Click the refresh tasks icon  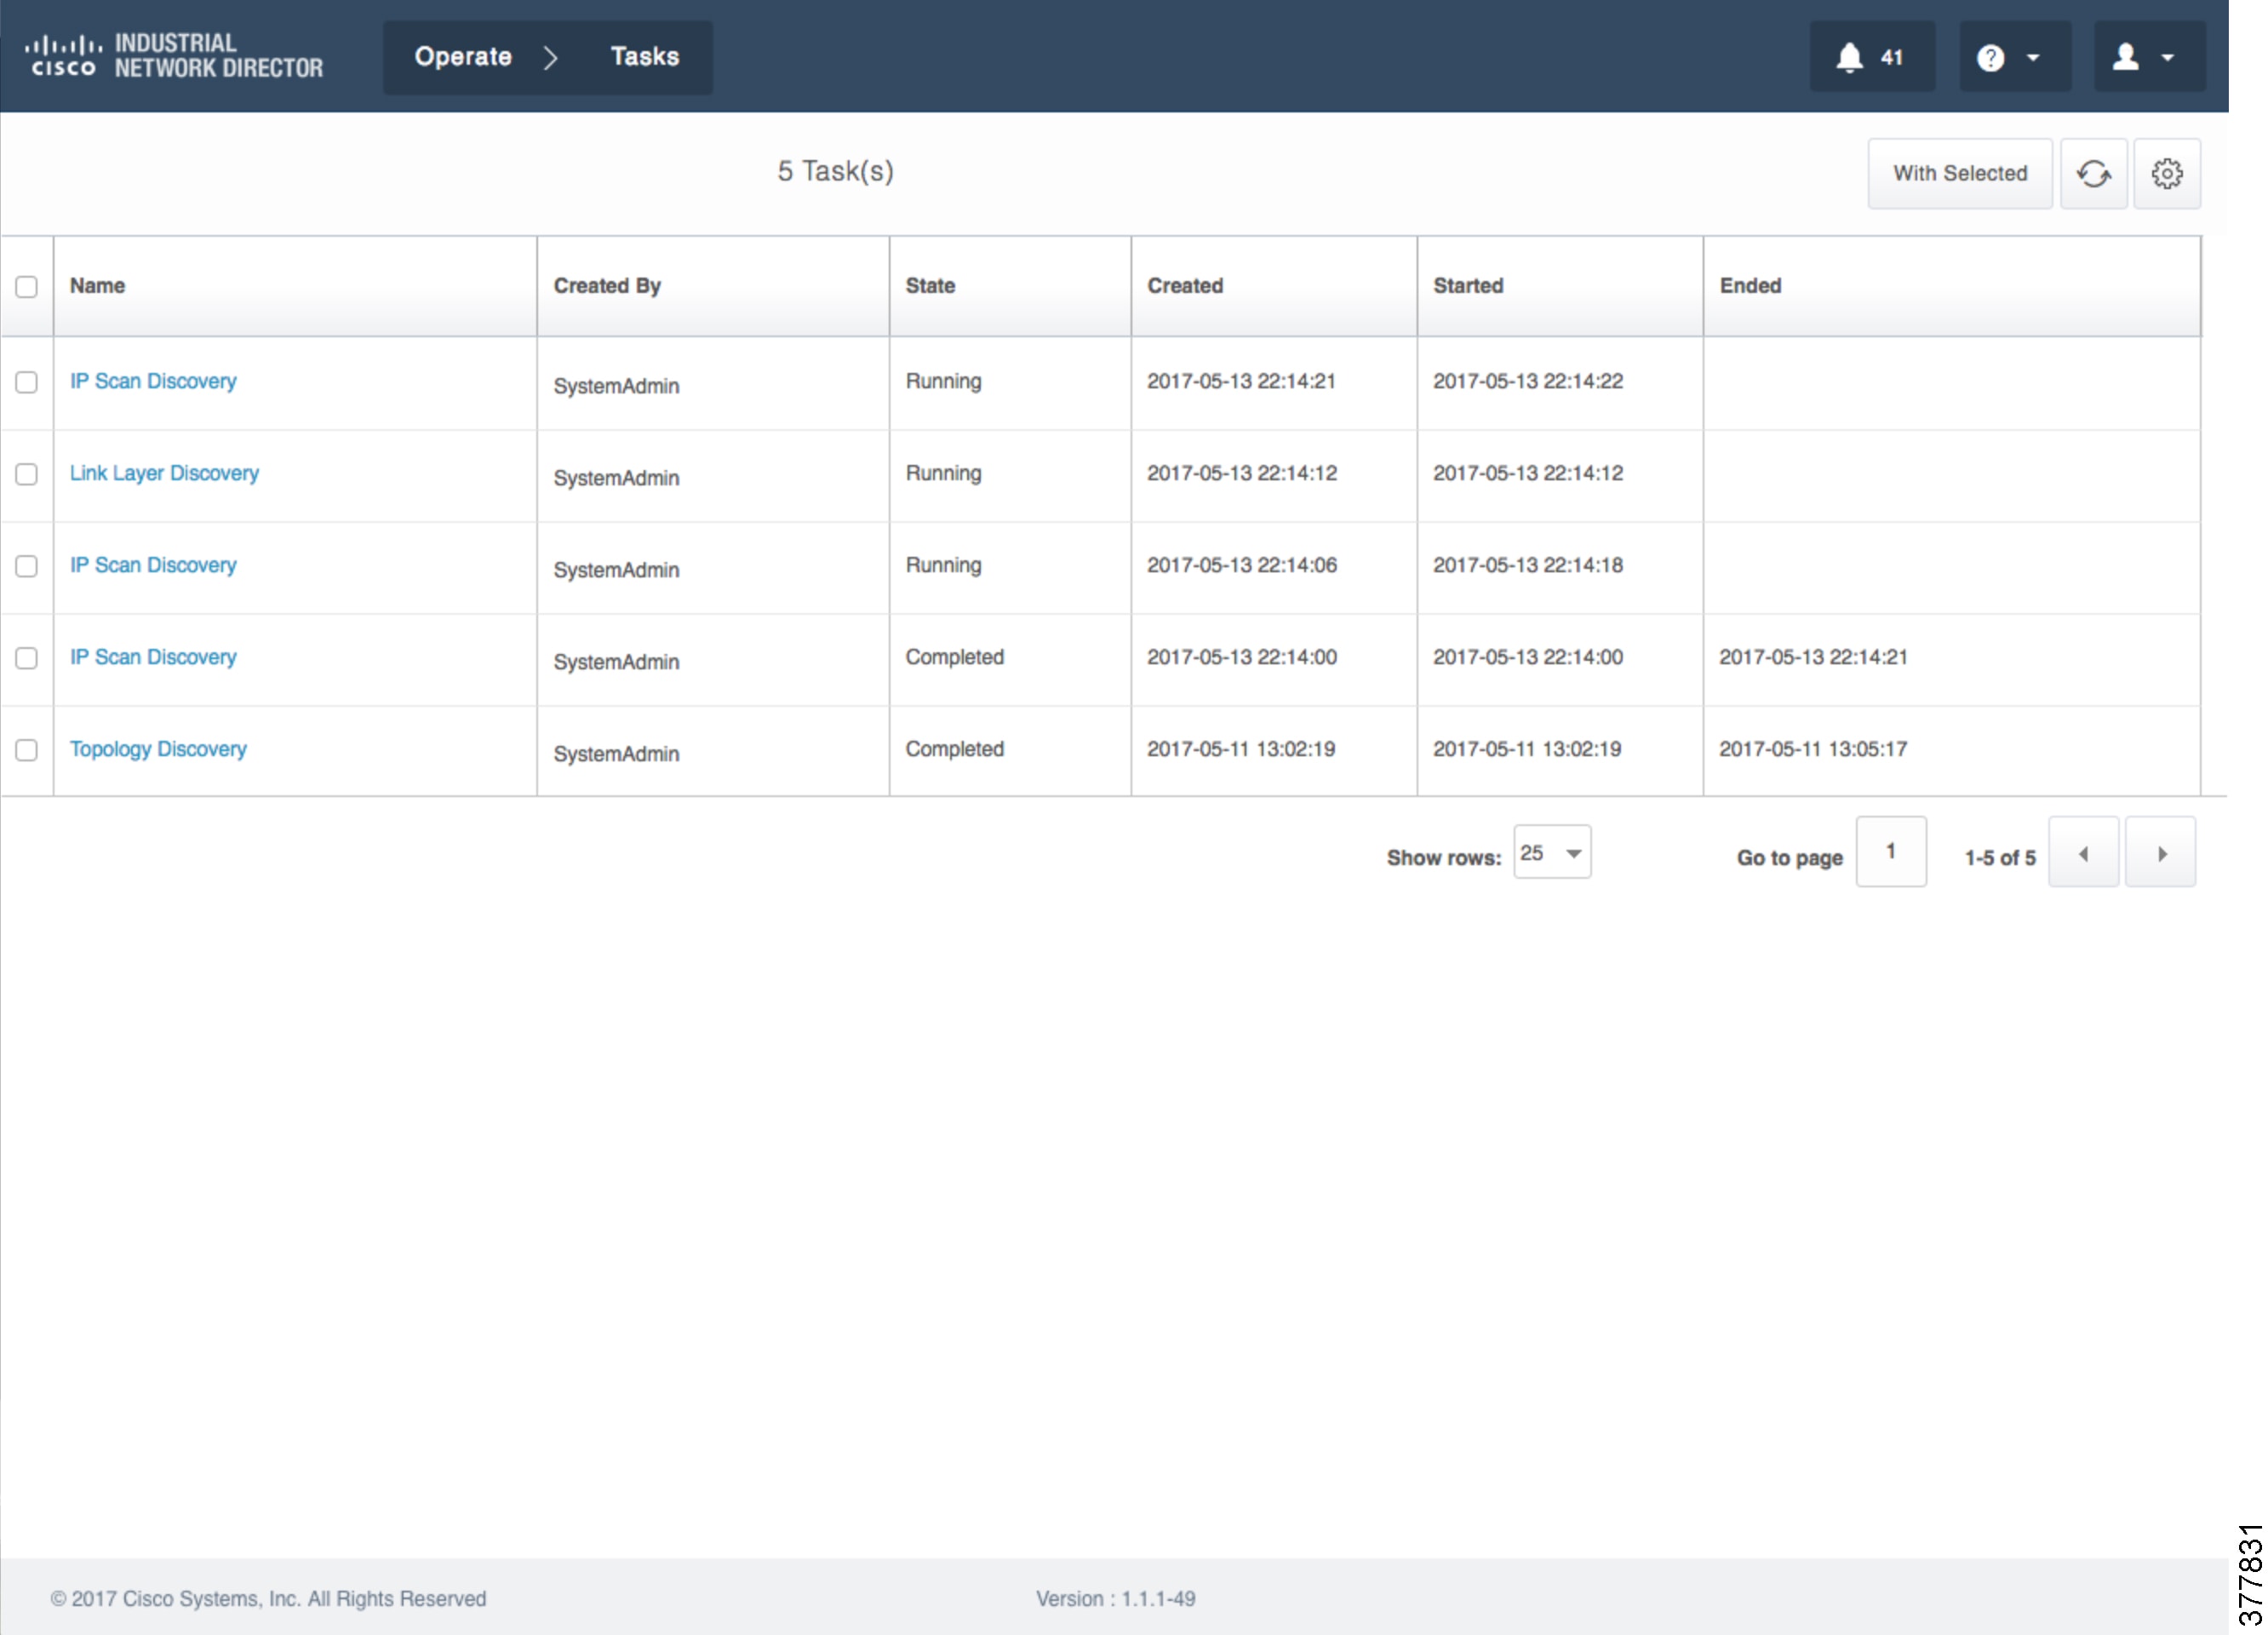2093,174
